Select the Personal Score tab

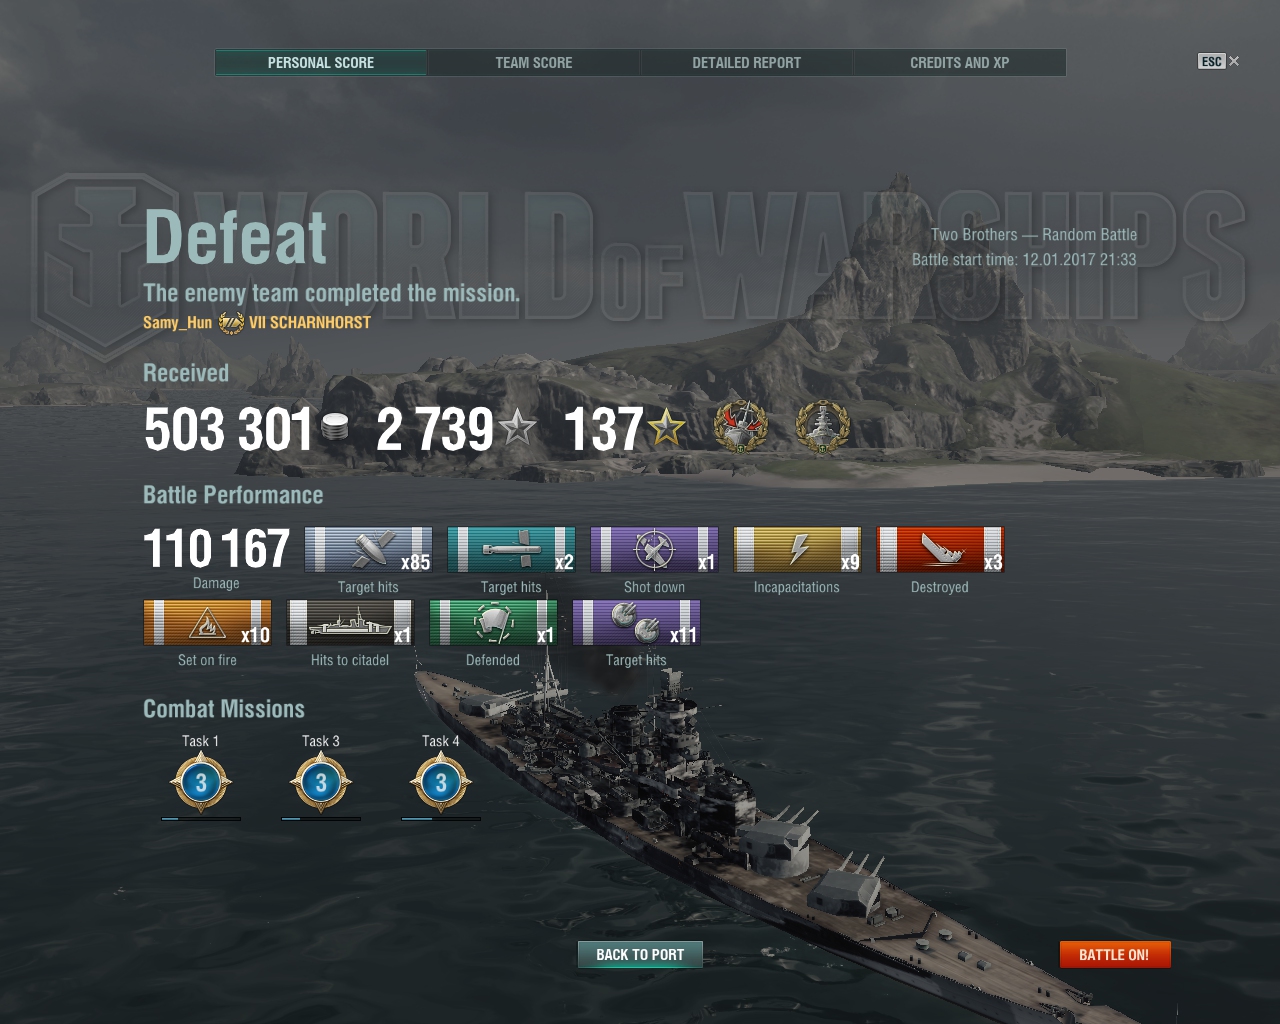[x=321, y=62]
